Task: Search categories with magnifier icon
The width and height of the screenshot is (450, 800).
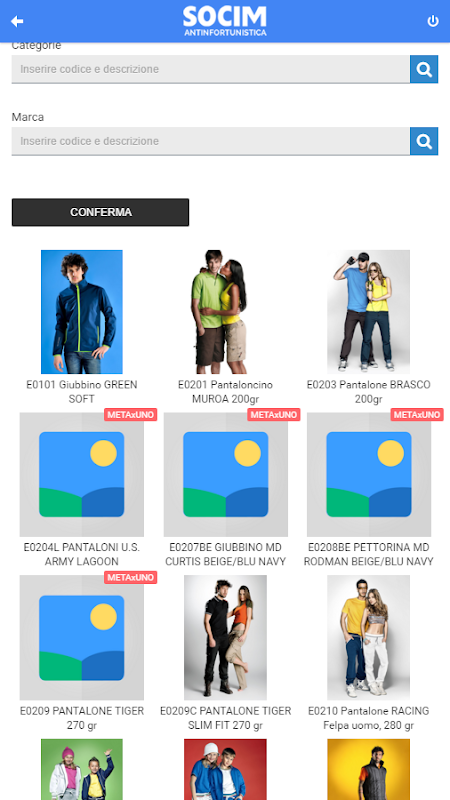Action: [x=424, y=69]
